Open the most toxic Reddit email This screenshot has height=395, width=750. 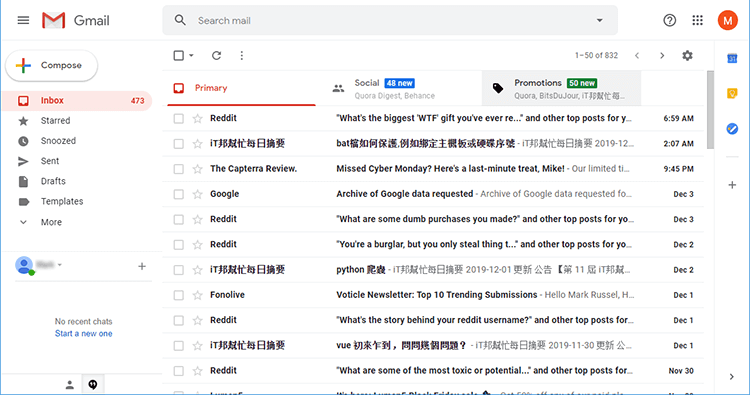tap(433, 371)
